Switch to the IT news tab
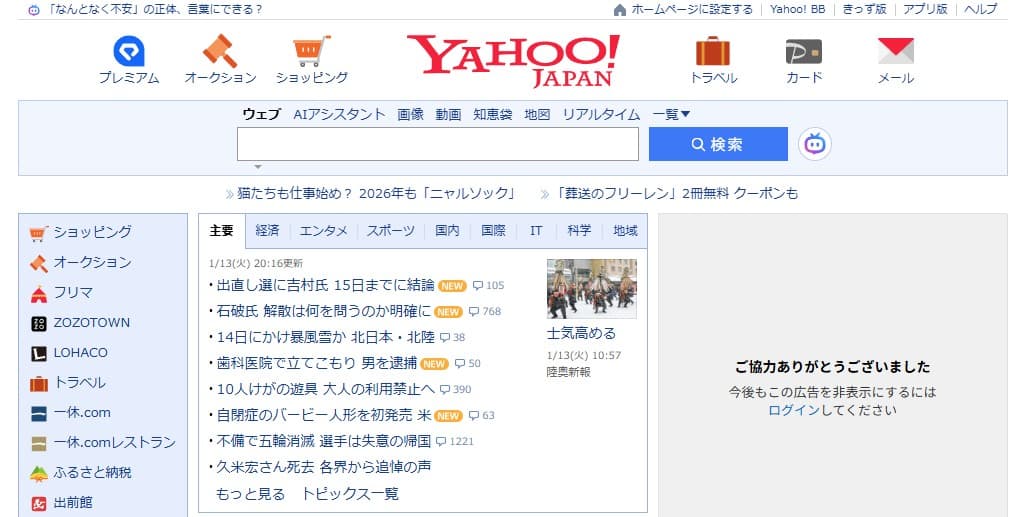This screenshot has width=1015, height=517. tap(536, 230)
